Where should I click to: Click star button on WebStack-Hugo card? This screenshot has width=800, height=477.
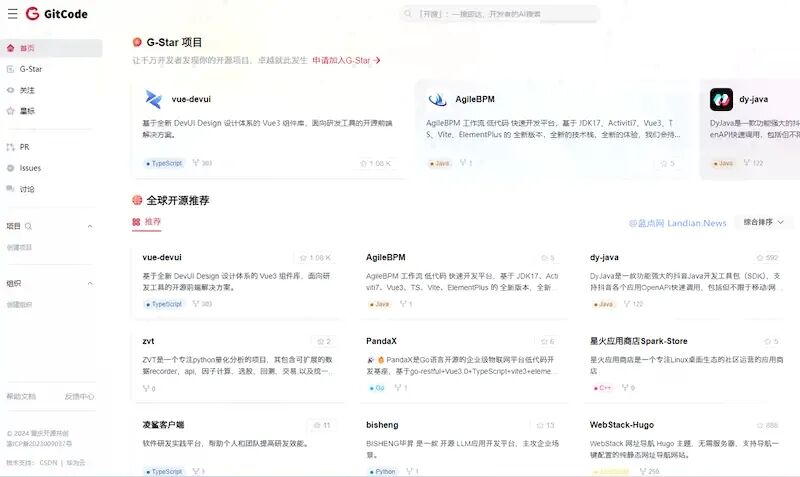coord(767,425)
